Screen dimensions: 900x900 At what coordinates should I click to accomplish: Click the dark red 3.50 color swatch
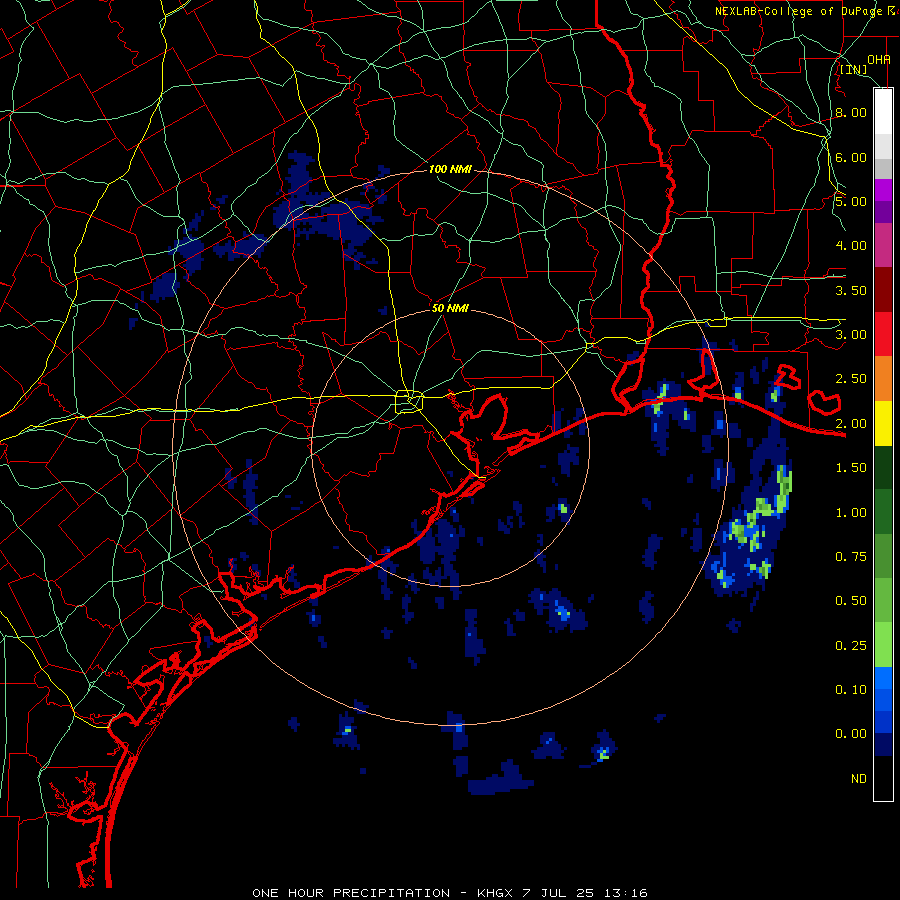(x=883, y=290)
